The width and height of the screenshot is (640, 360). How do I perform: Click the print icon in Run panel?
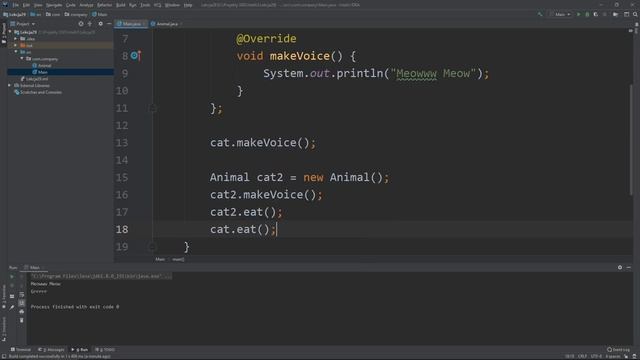click(x=22, y=312)
